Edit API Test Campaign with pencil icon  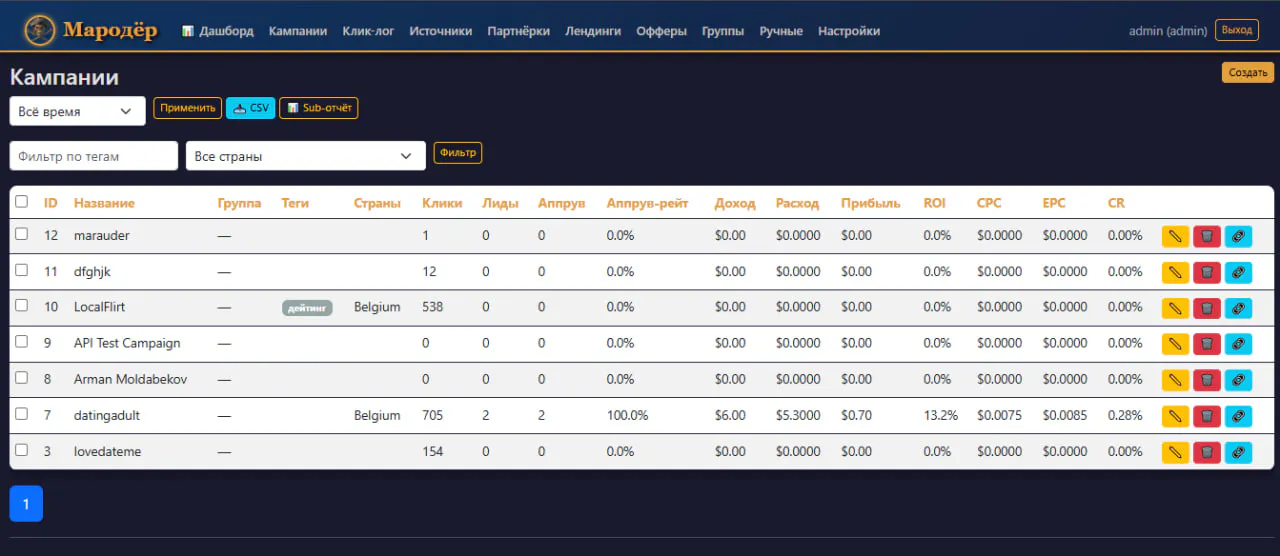point(1175,344)
